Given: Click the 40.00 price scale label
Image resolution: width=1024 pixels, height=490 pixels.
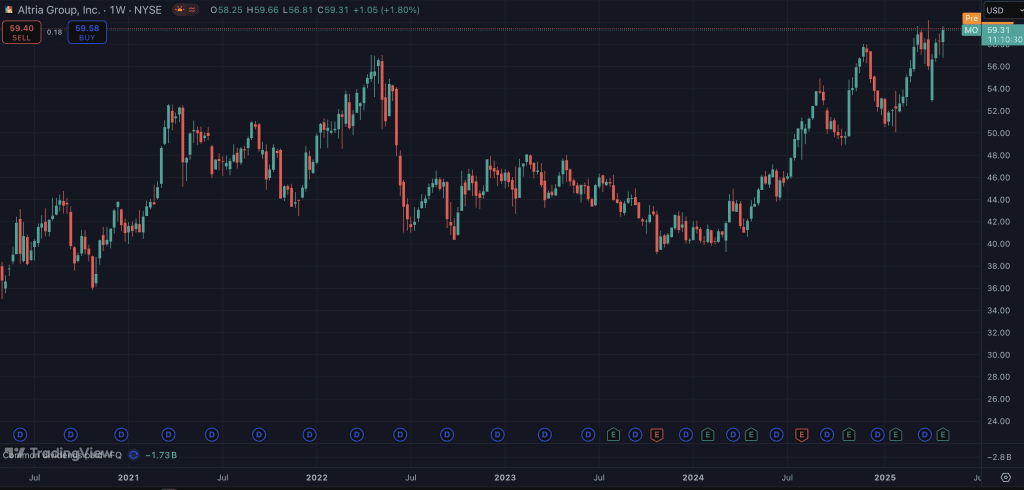Looking at the screenshot, I should [x=997, y=244].
